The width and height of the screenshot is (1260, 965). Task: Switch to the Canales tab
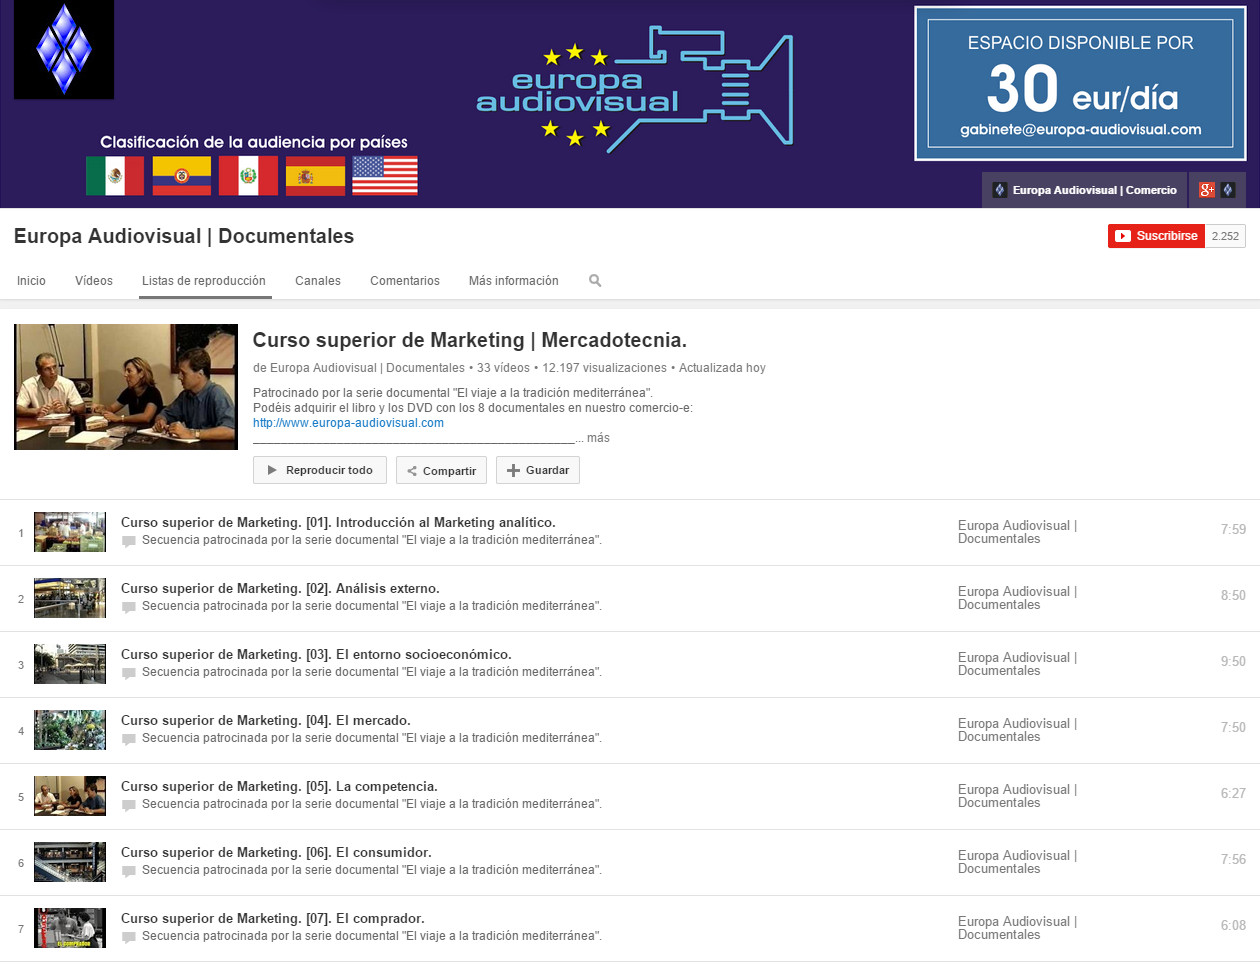click(318, 281)
